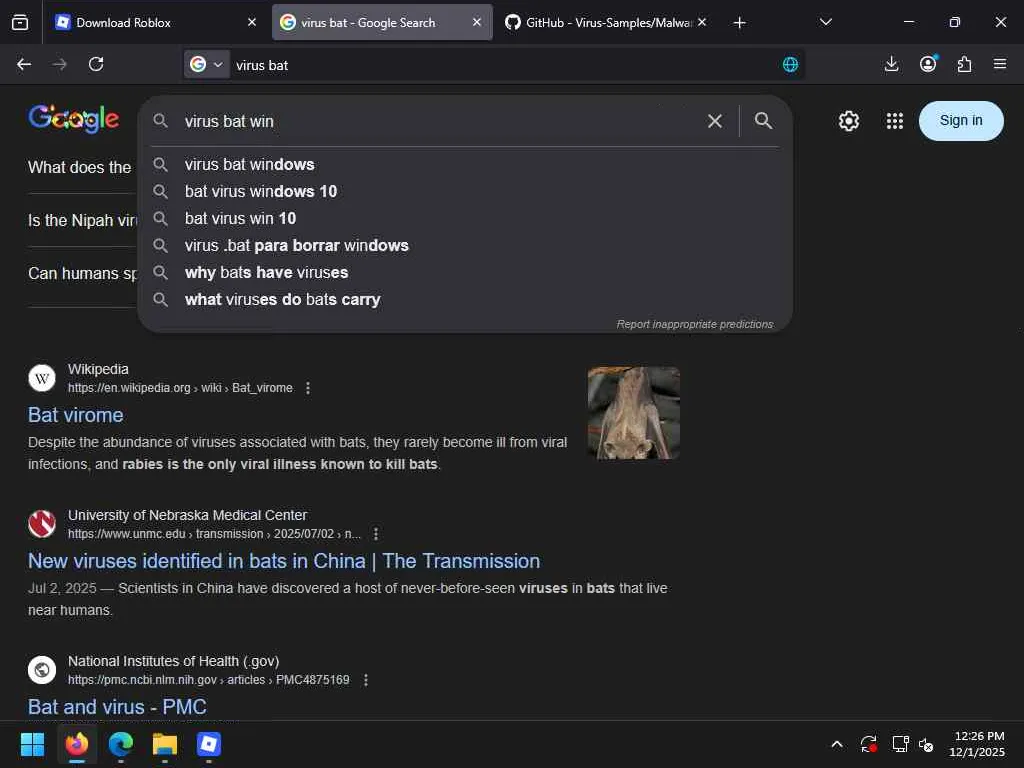Click 'Report inappropriate predictions' link
Screen dimensions: 1024x768
coord(695,325)
